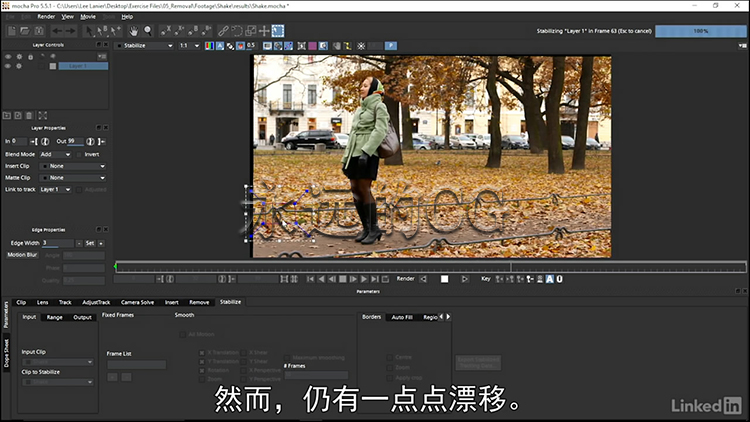This screenshot has height=422, width=750.
Task: Switch to the Track tab
Action: click(65, 302)
